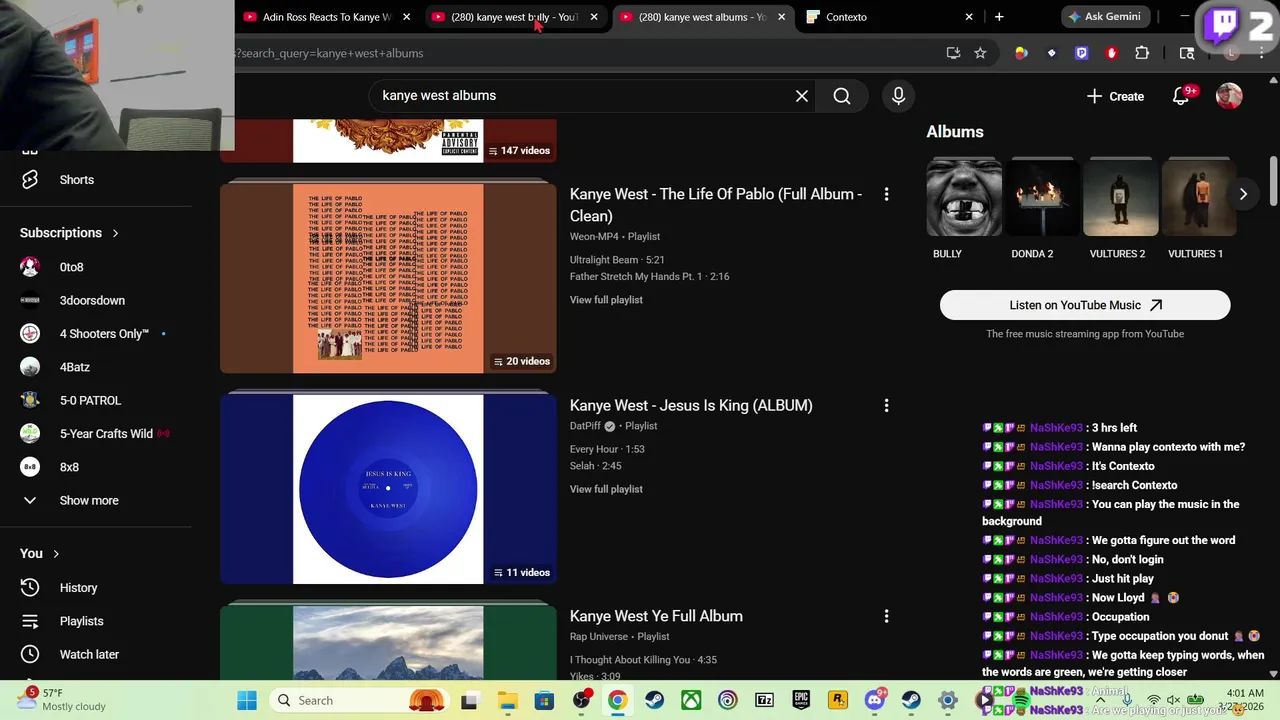Open the notifications bell
The height and width of the screenshot is (720, 1280).
click(x=1181, y=96)
